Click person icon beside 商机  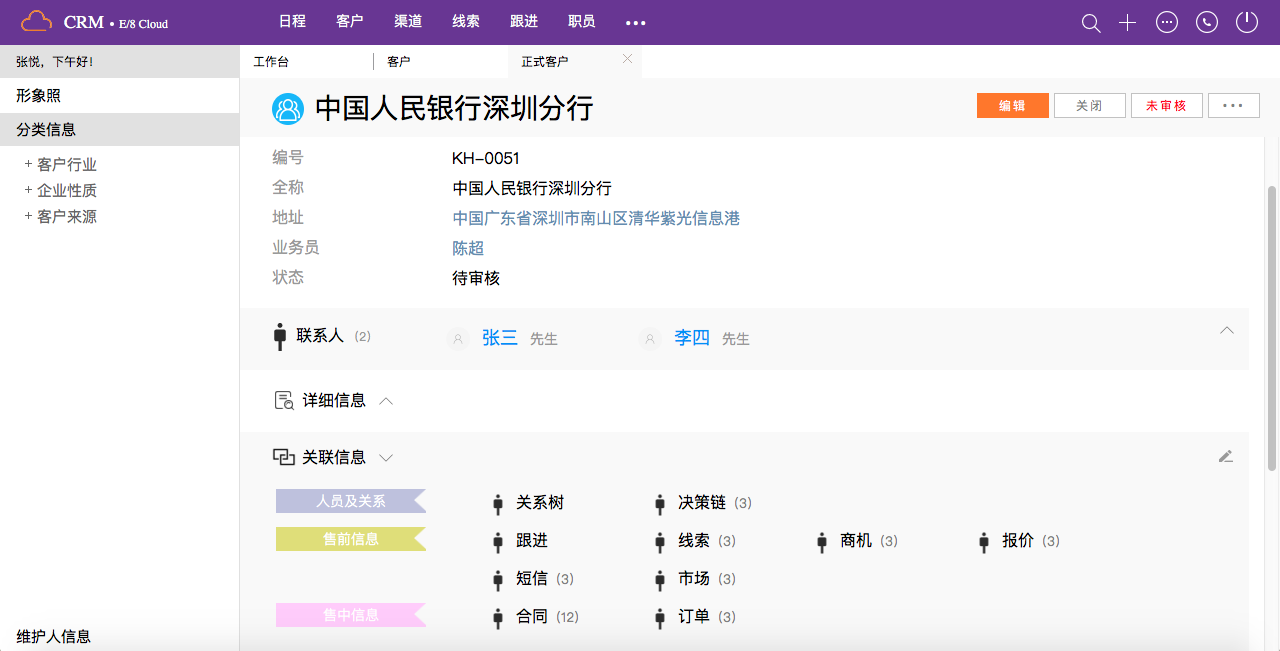click(822, 542)
